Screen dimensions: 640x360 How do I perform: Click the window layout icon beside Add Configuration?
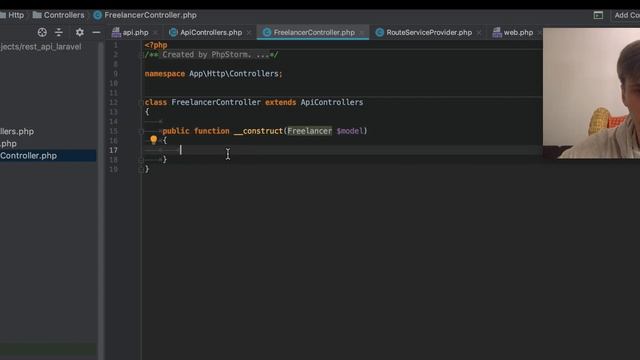click(598, 15)
